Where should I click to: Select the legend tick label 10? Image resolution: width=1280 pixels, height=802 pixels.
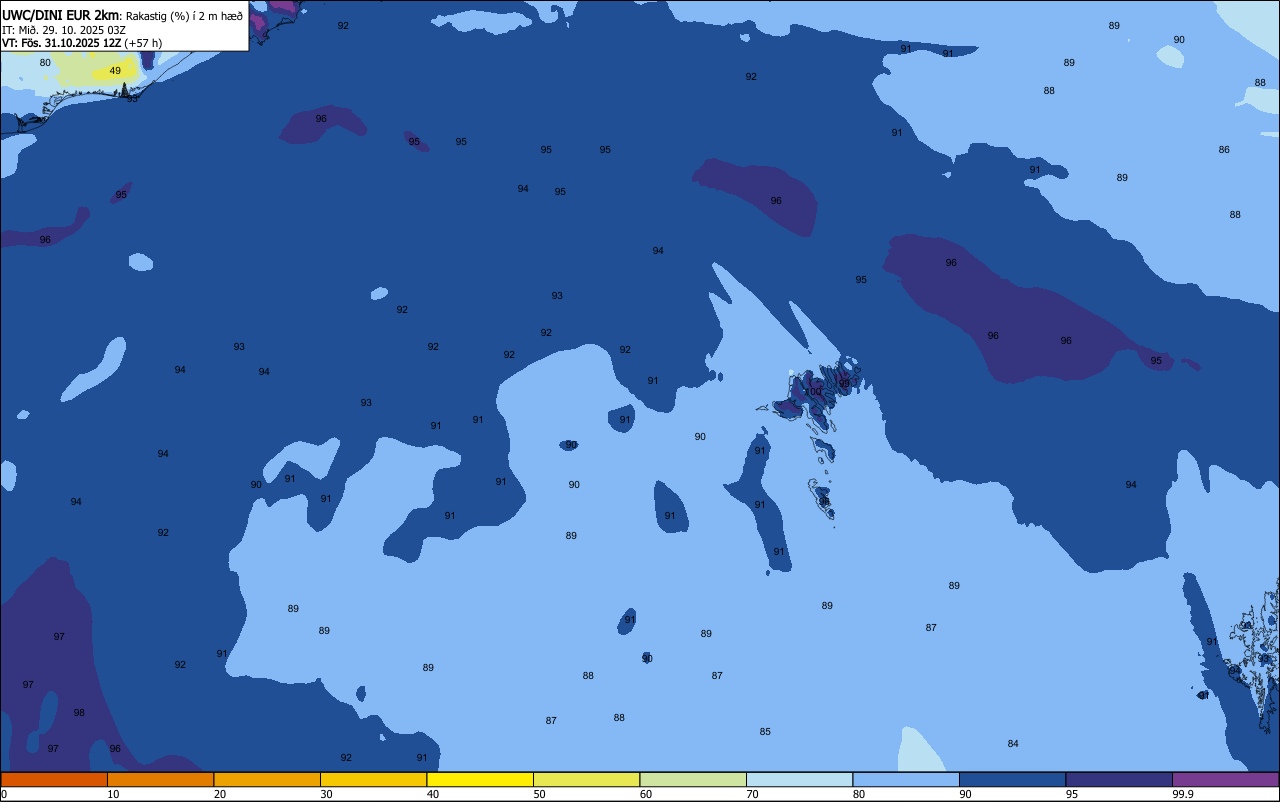113,794
